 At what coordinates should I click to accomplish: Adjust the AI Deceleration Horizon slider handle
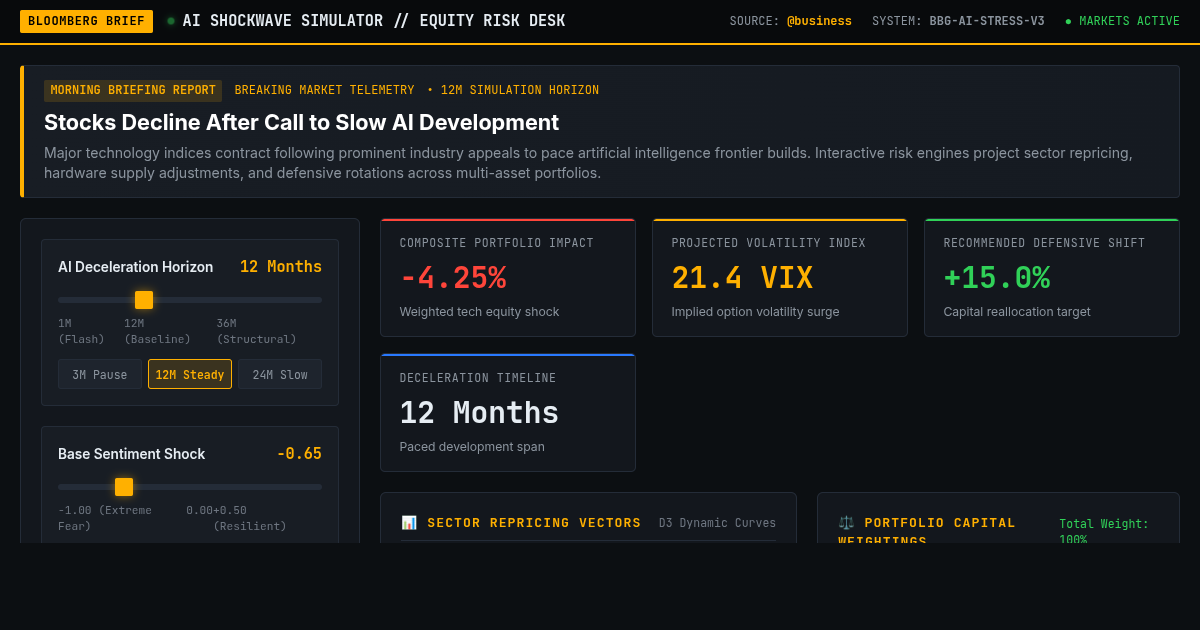(x=144, y=300)
